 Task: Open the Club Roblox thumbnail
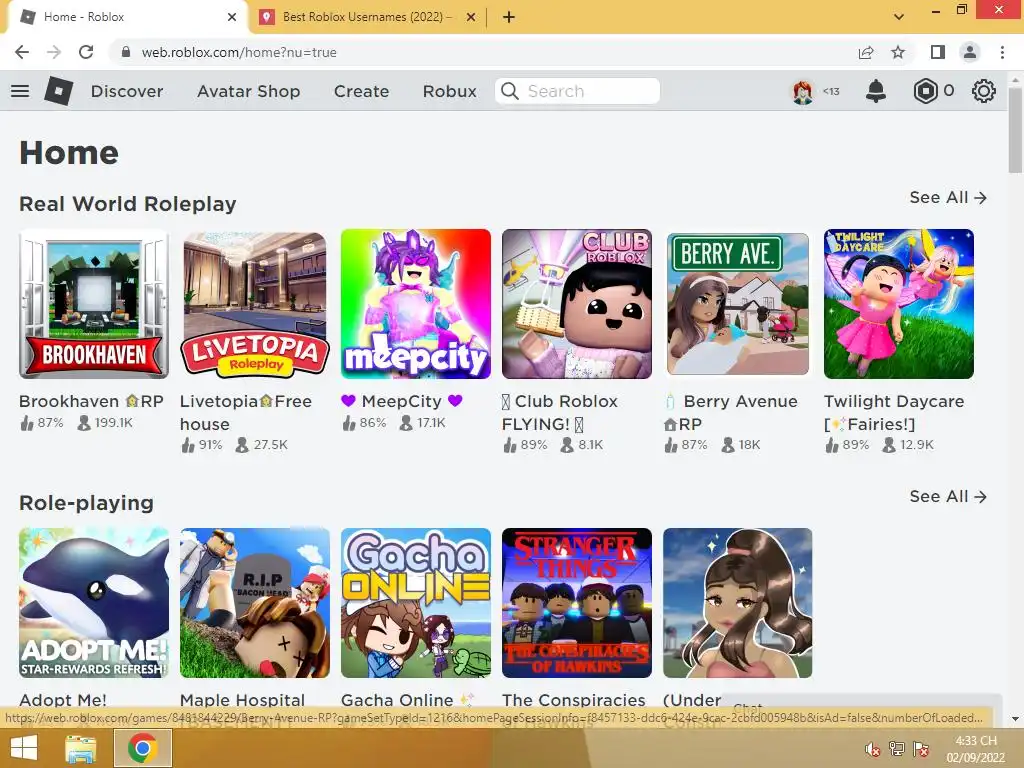click(x=577, y=304)
